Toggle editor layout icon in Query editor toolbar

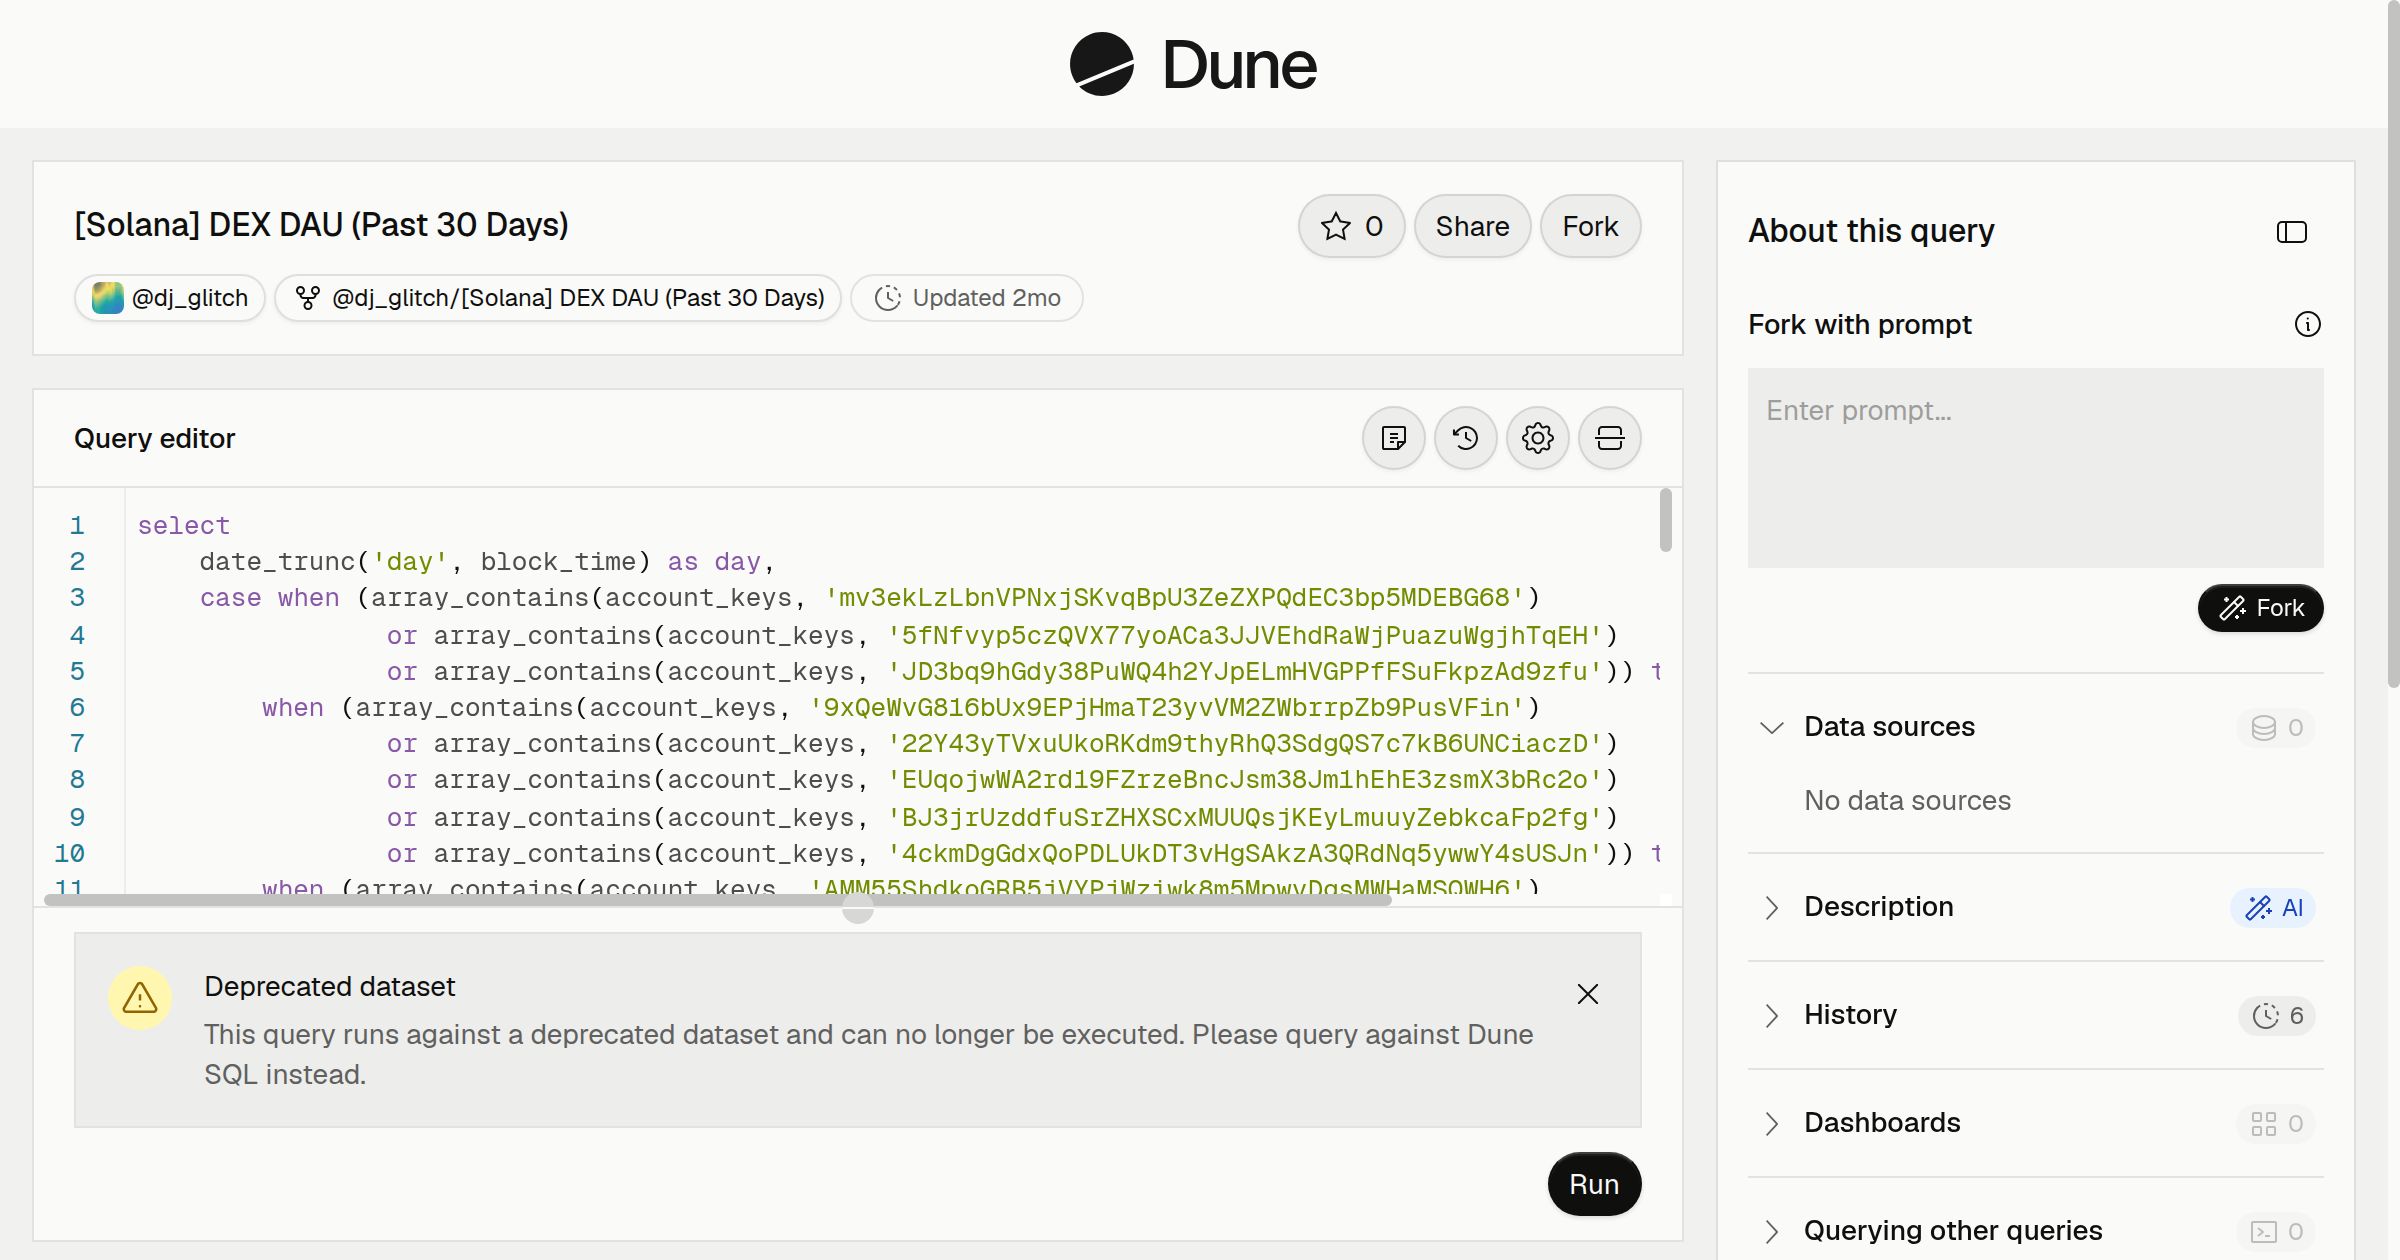click(1610, 438)
